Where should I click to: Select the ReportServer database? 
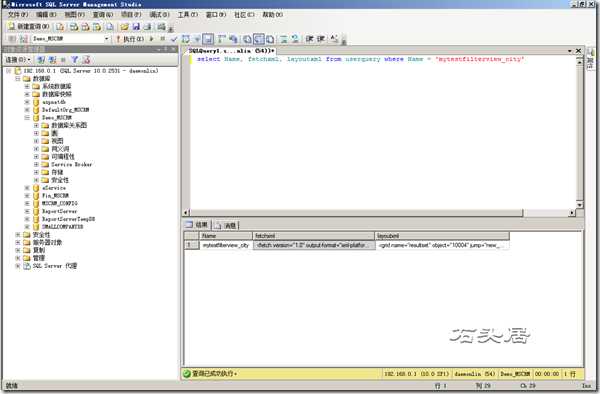[x=59, y=211]
